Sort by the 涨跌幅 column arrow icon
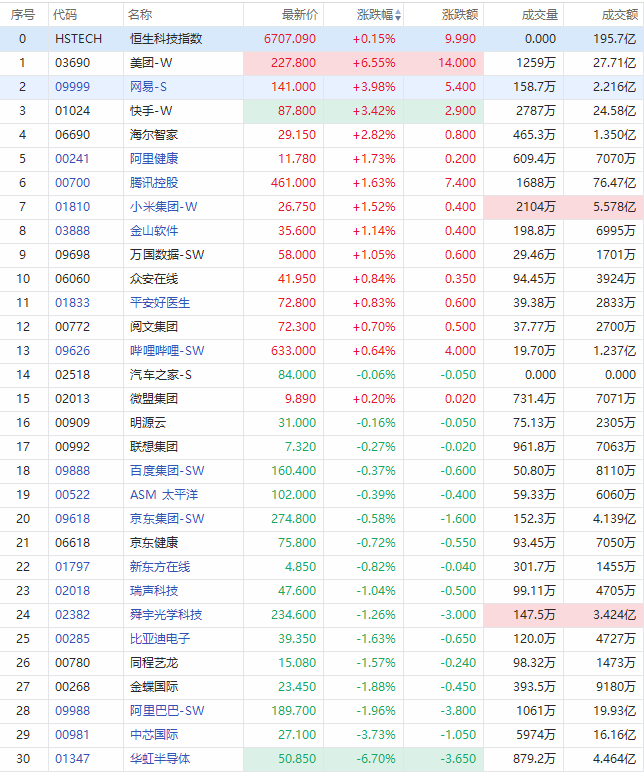Image resolution: width=644 pixels, height=772 pixels. pyautogui.click(x=398, y=16)
